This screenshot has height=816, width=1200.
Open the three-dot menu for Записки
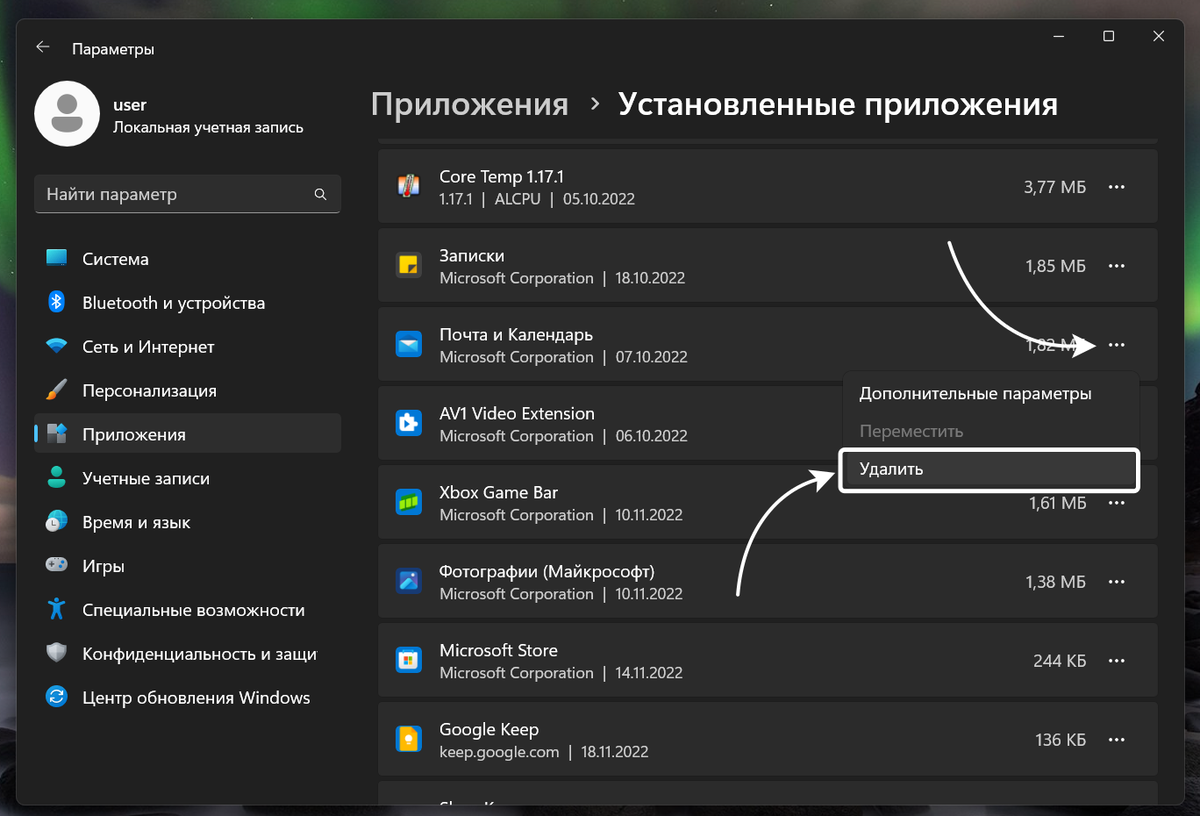[x=1117, y=266]
